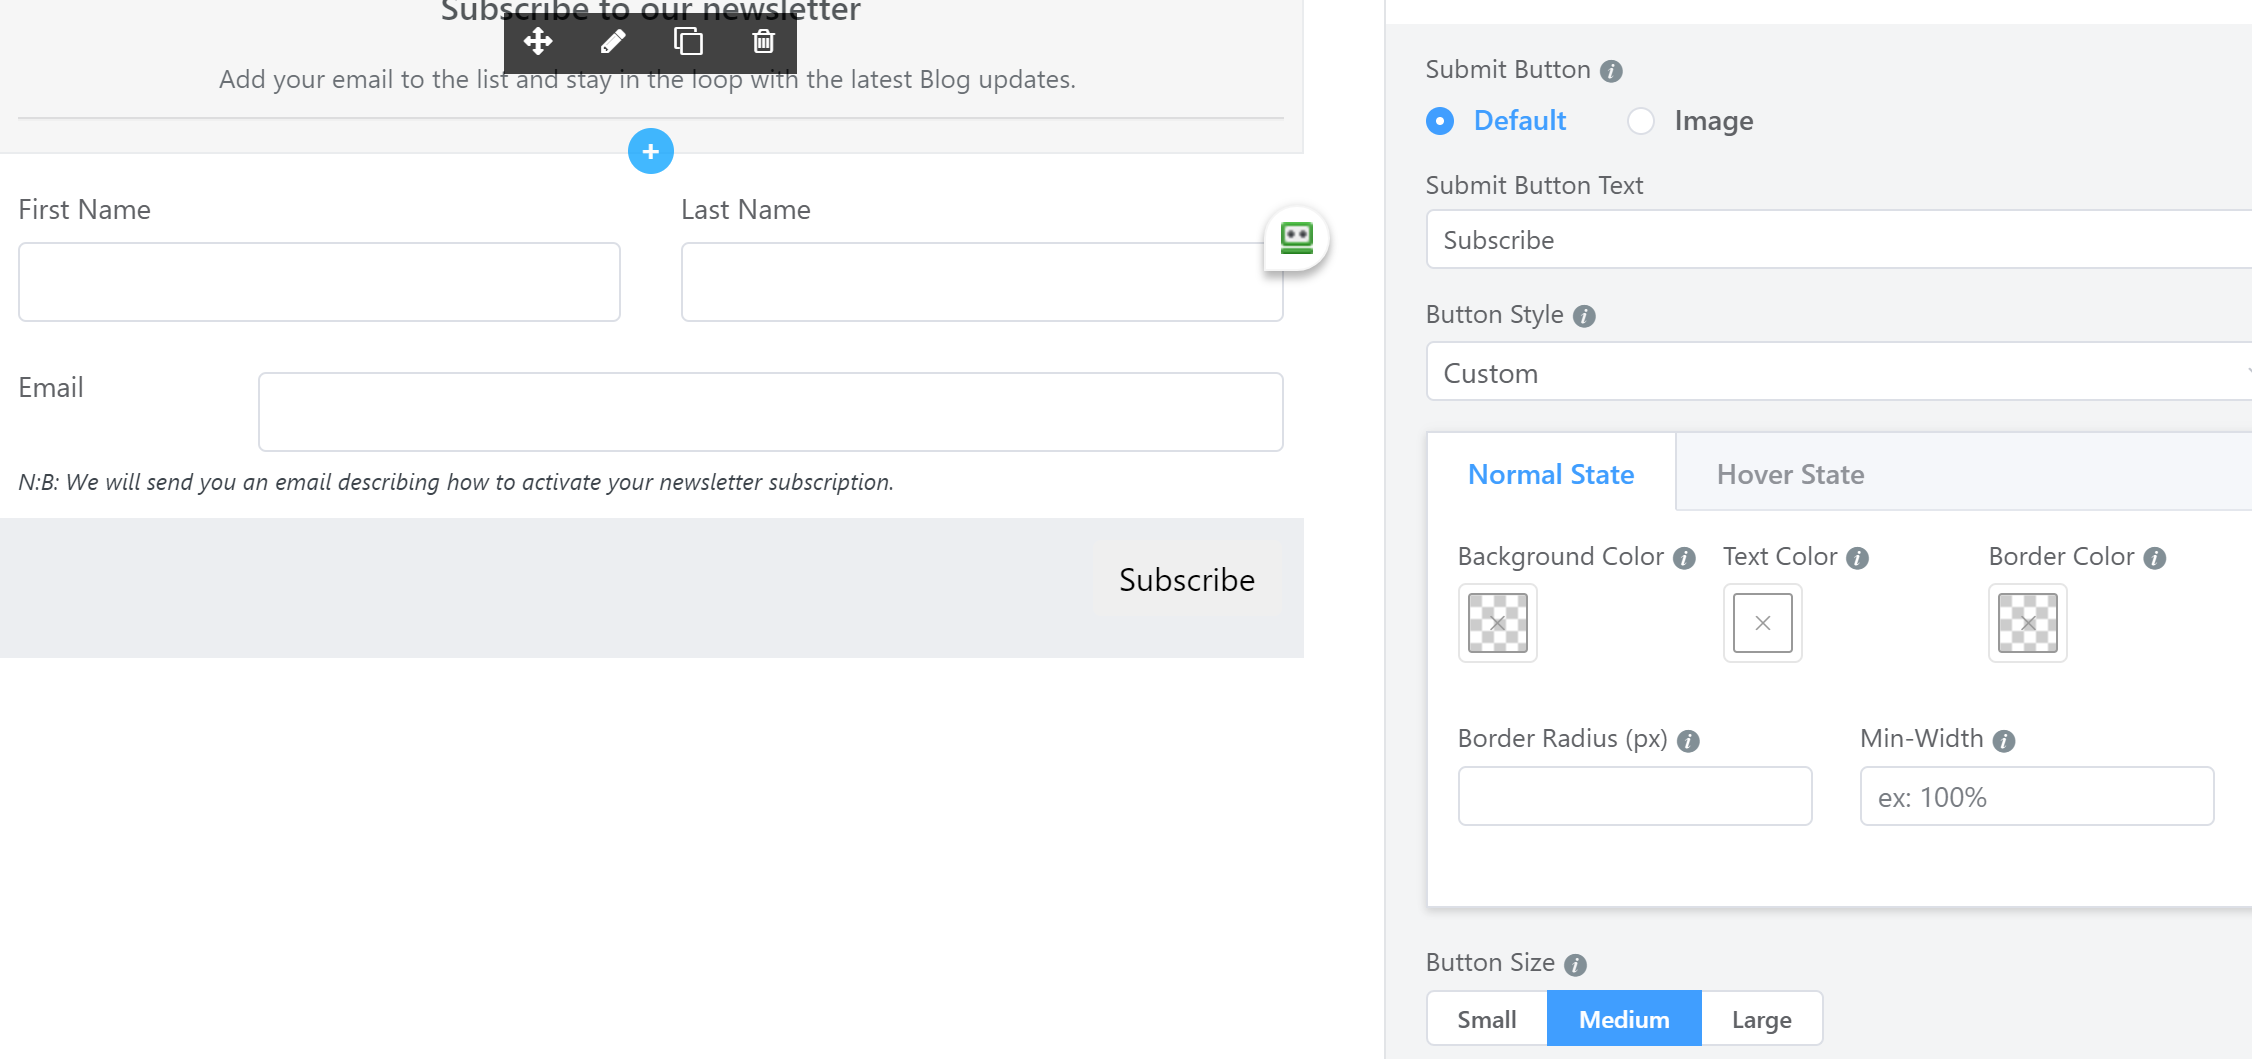Click the info icon beside Button Style
Viewport: 2252px width, 1059px height.
(x=1583, y=315)
